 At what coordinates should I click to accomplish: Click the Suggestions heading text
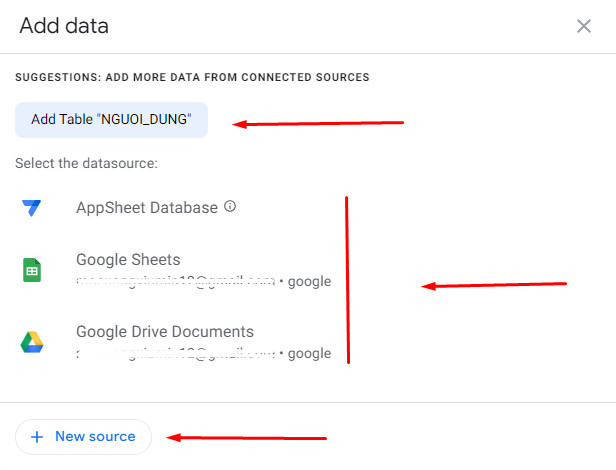coord(192,77)
